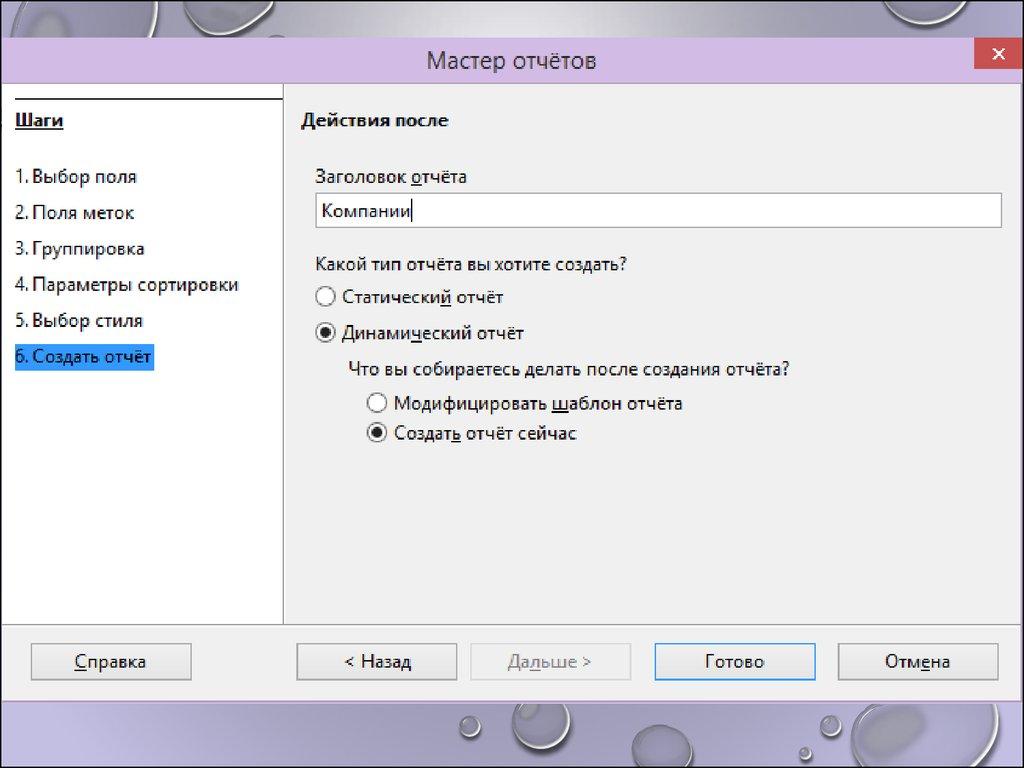Finish the wizard with Готово
Screen dimensions: 1024x768
734,662
